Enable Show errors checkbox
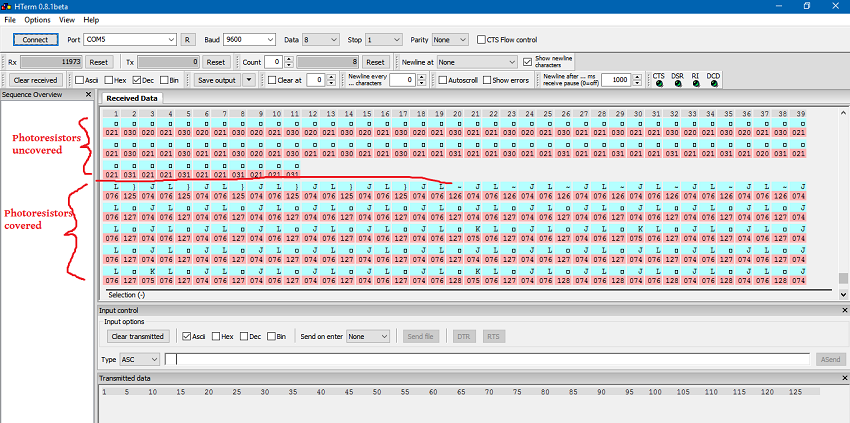Image resolution: width=850 pixels, height=423 pixels. point(487,80)
